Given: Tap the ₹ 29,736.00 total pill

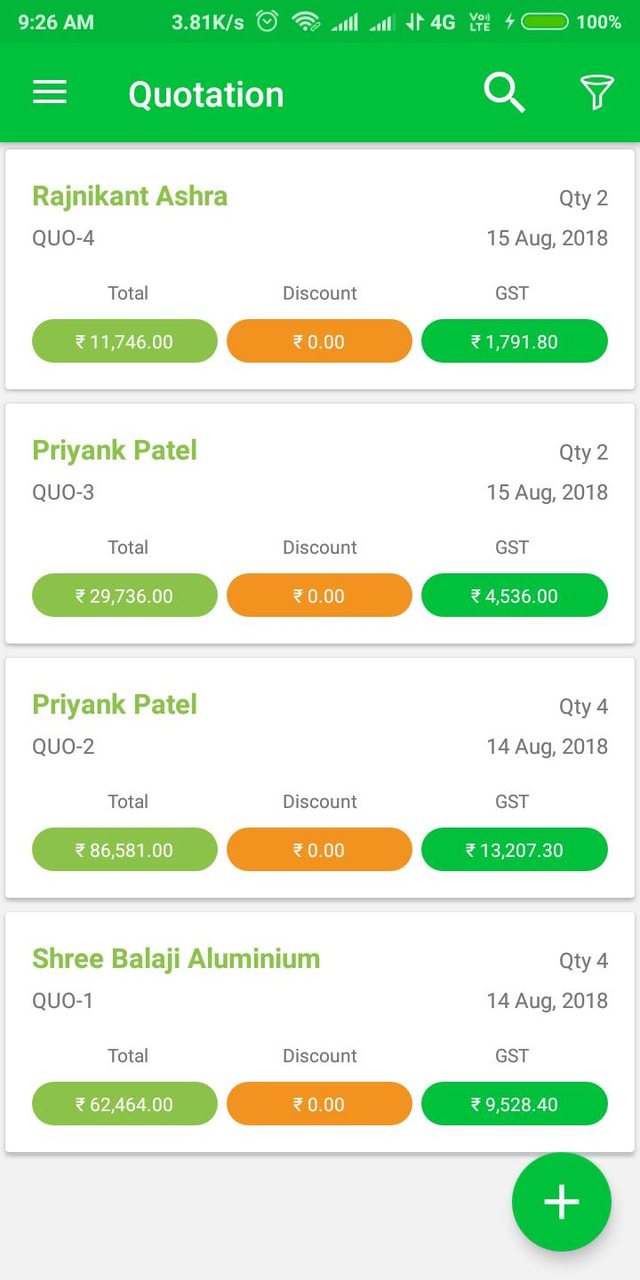Looking at the screenshot, I should (125, 595).
